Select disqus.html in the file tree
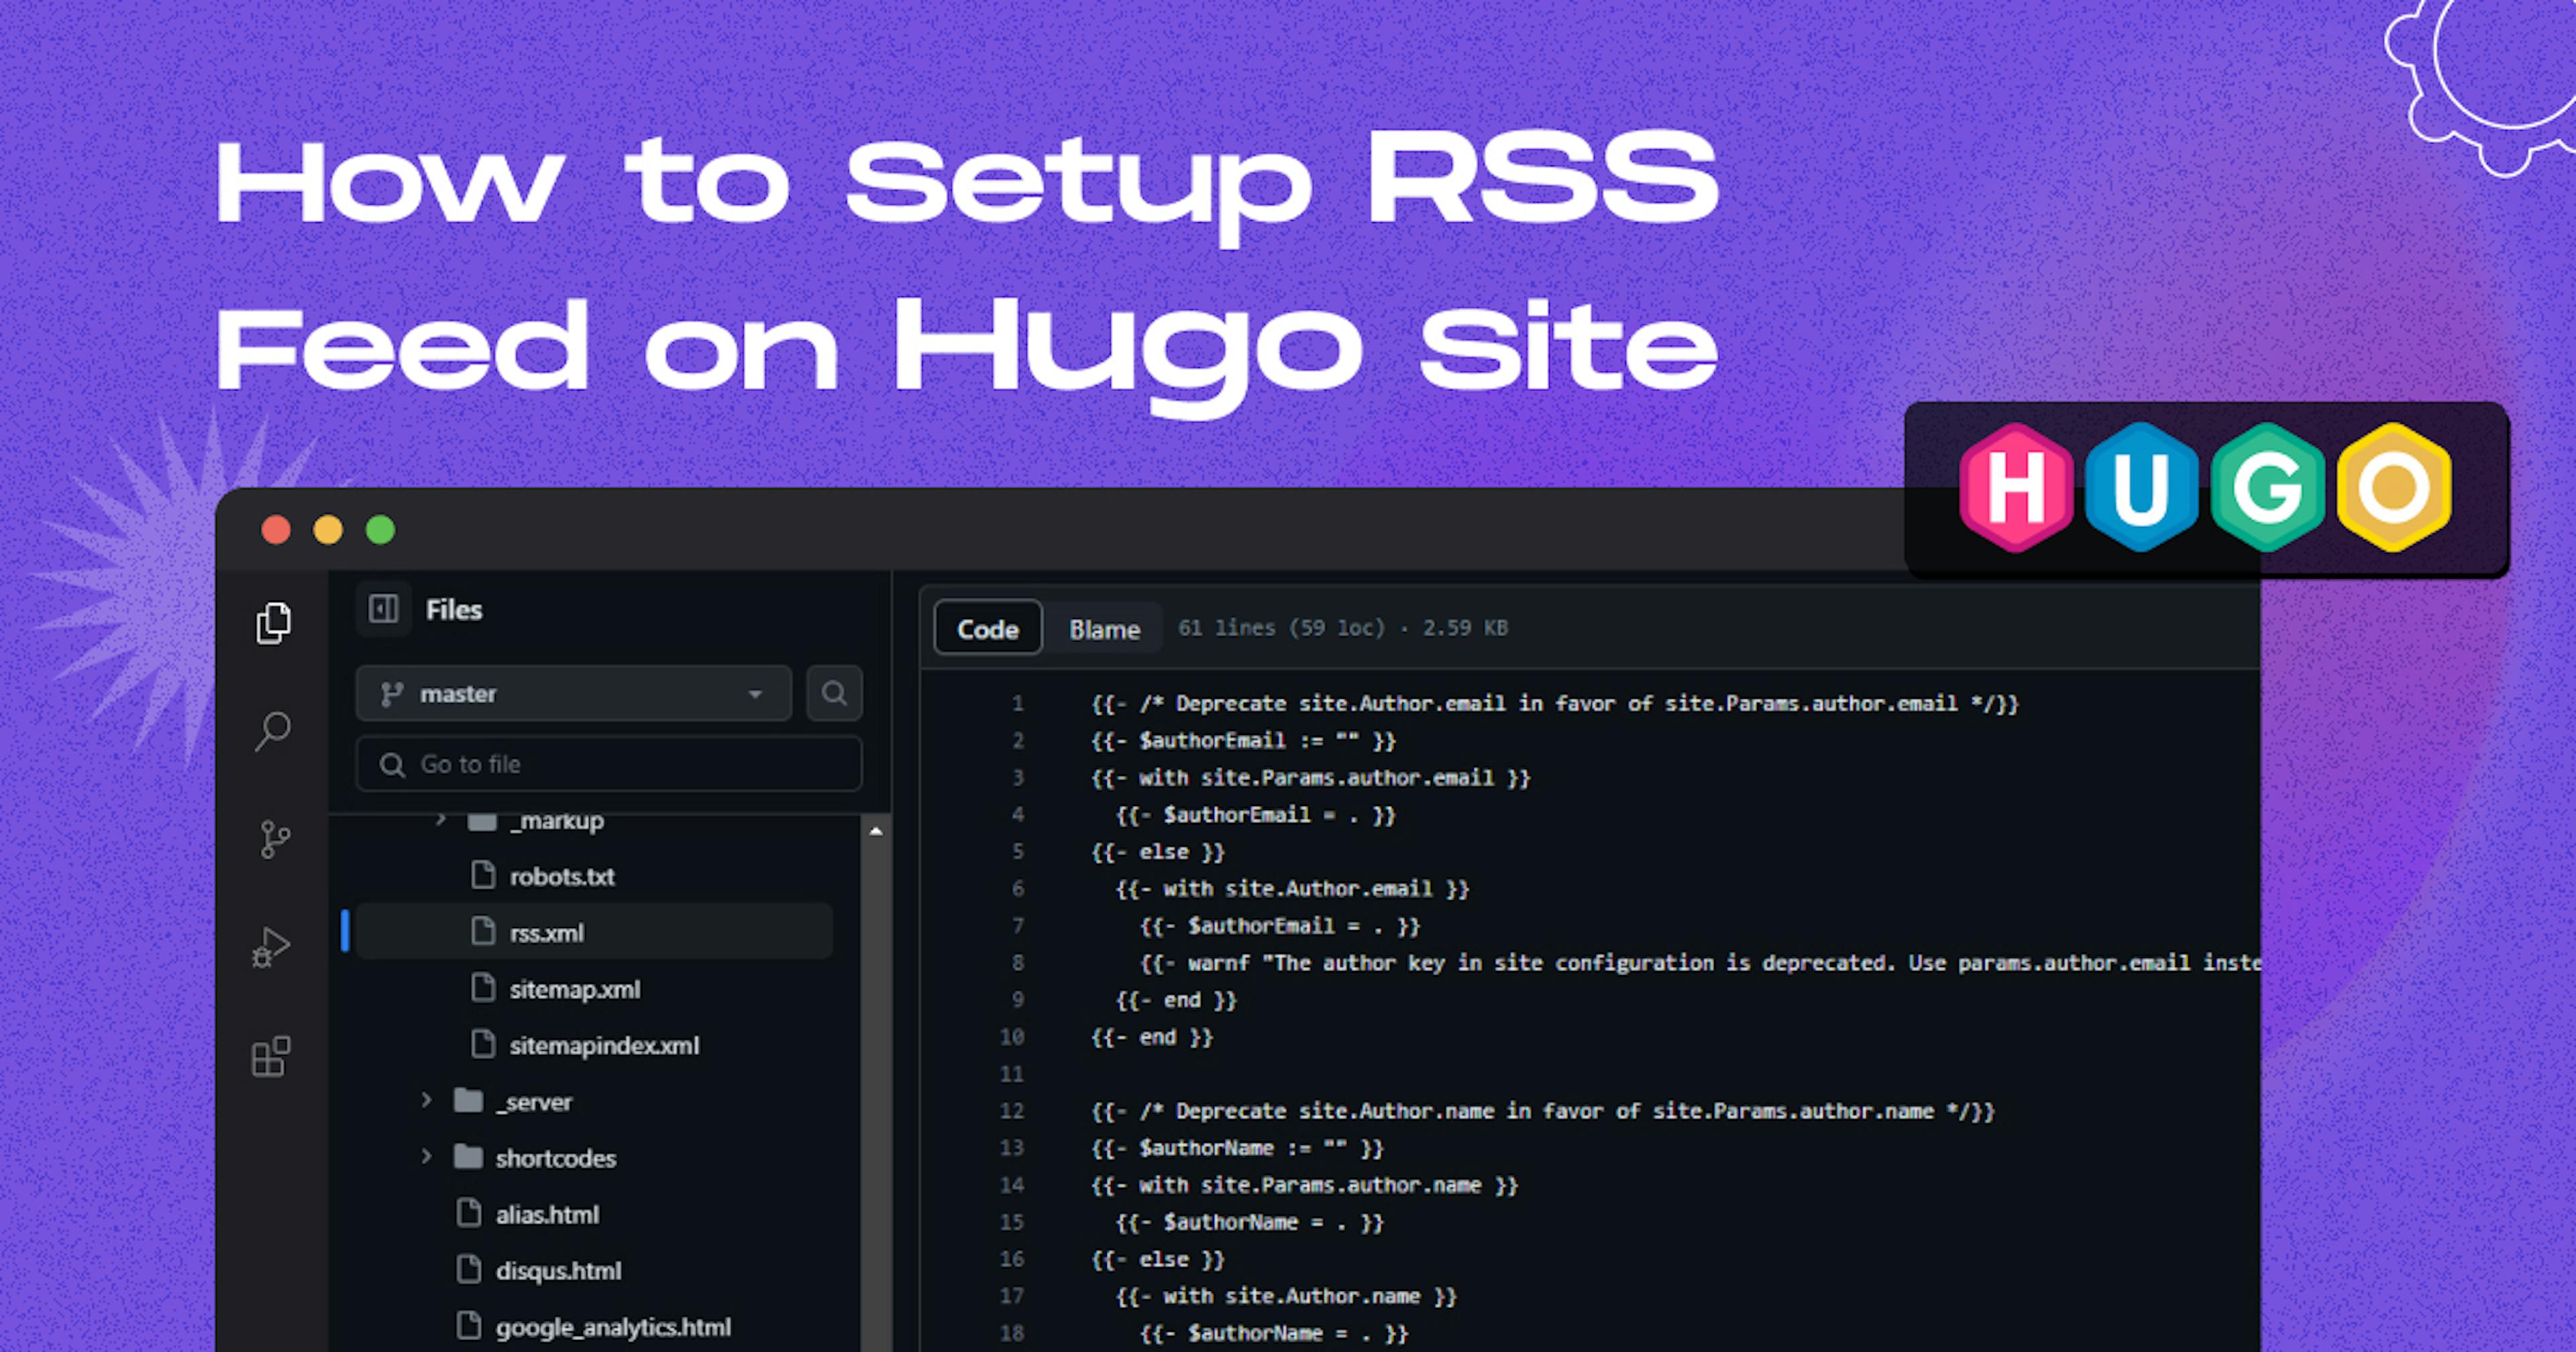 point(557,1270)
